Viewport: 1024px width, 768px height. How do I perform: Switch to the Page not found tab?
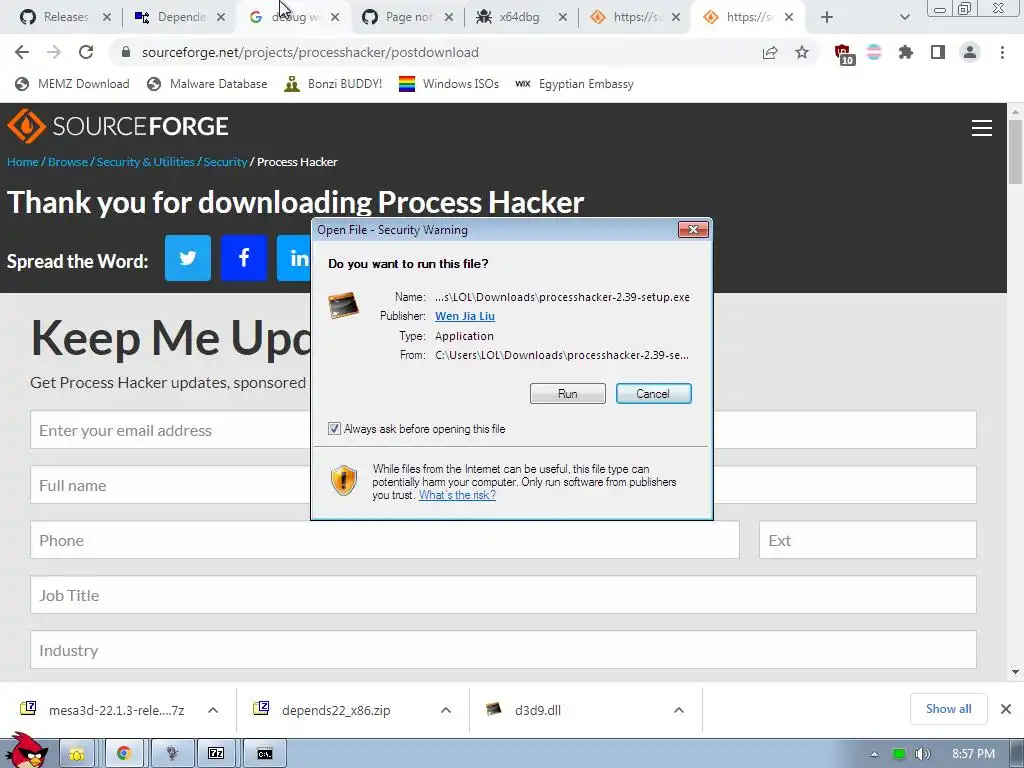tap(406, 17)
